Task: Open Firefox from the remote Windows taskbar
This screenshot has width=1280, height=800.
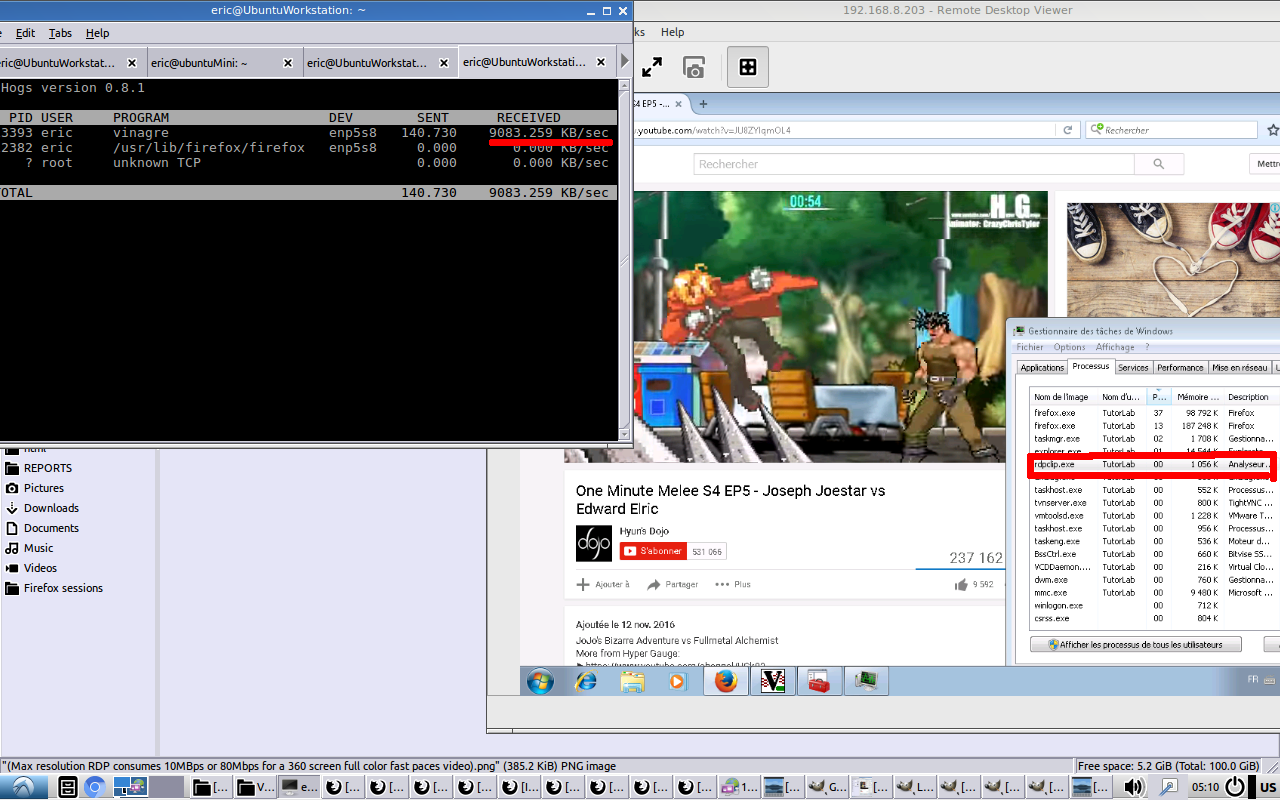Action: pos(725,681)
